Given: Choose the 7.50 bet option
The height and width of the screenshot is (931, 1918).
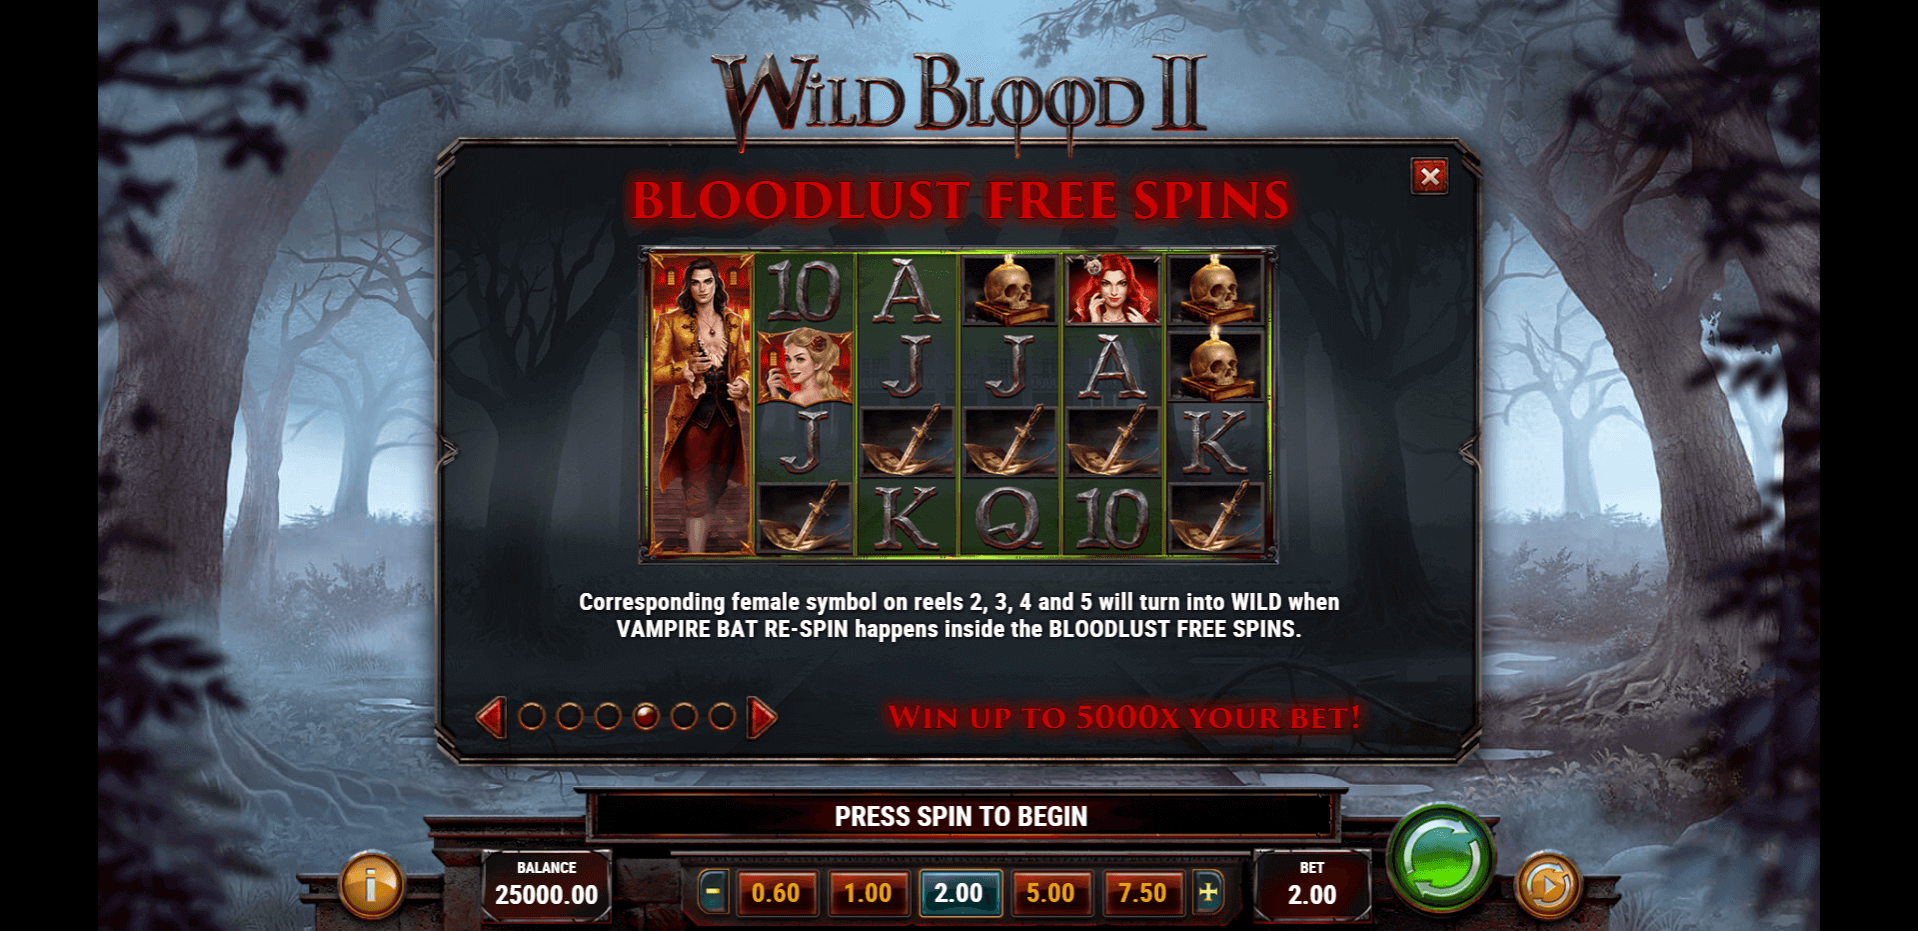Looking at the screenshot, I should click(x=1142, y=893).
